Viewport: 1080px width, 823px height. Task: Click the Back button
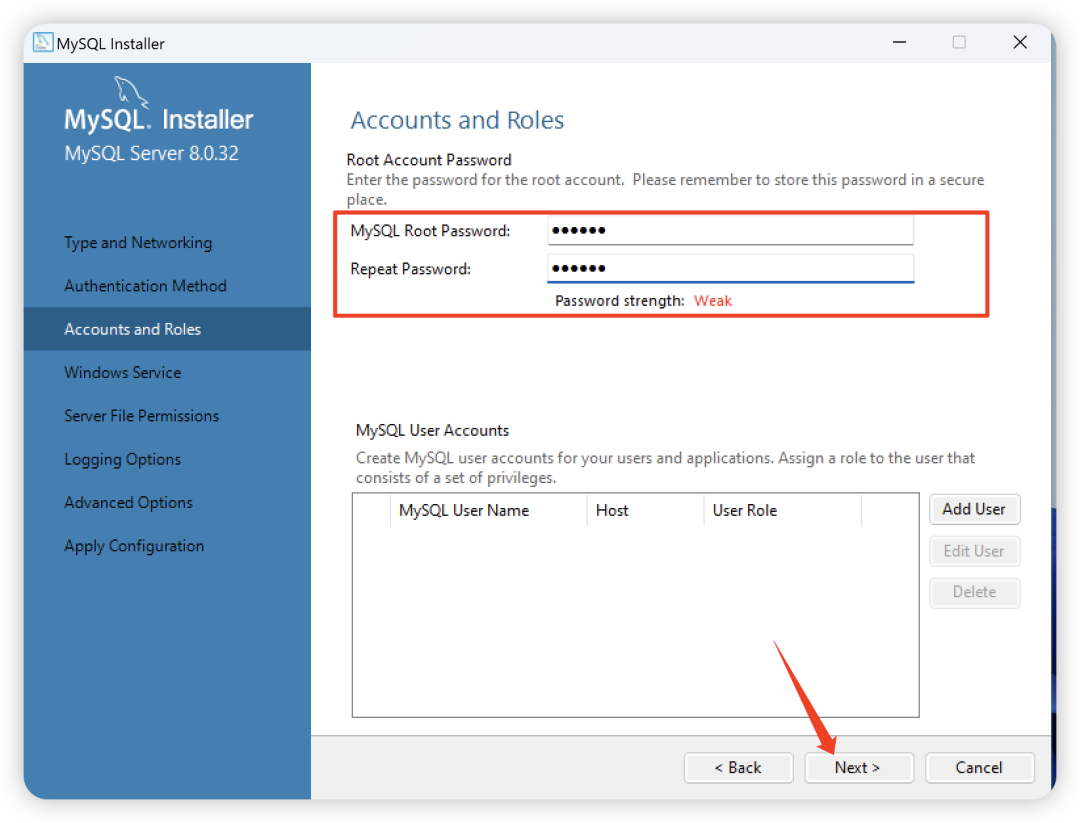coord(738,768)
